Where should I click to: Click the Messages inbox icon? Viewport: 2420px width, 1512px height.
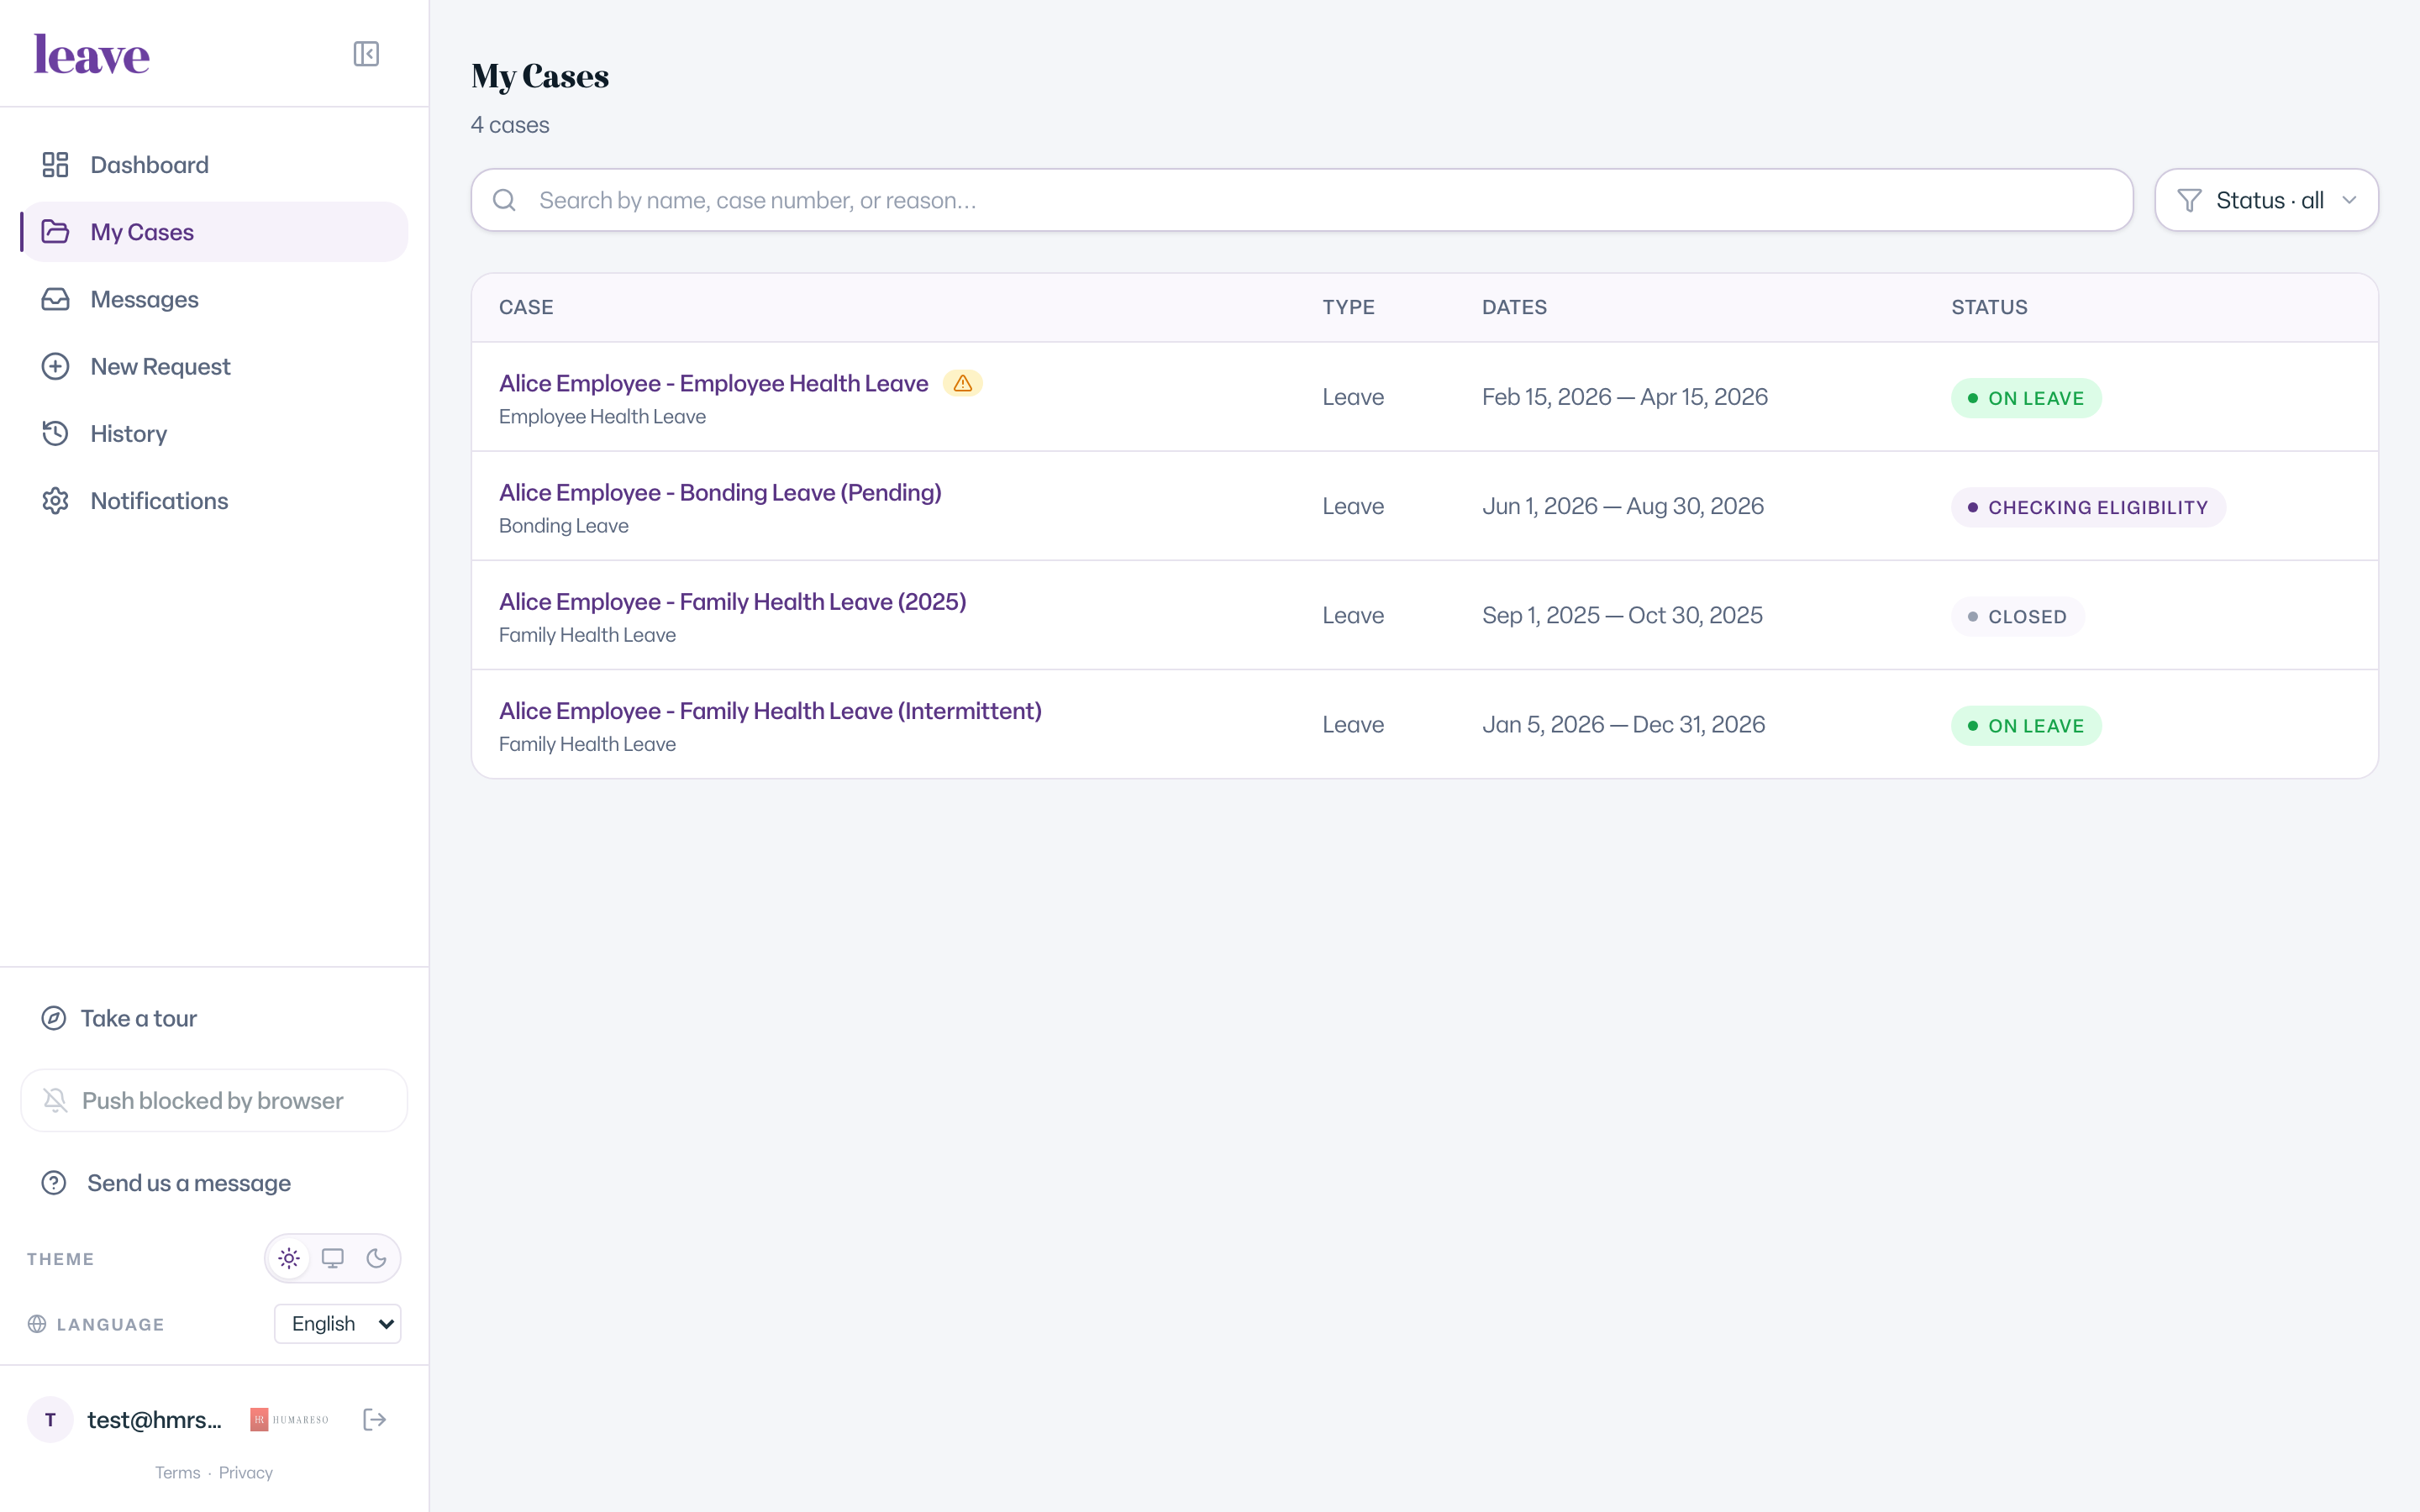point(55,299)
